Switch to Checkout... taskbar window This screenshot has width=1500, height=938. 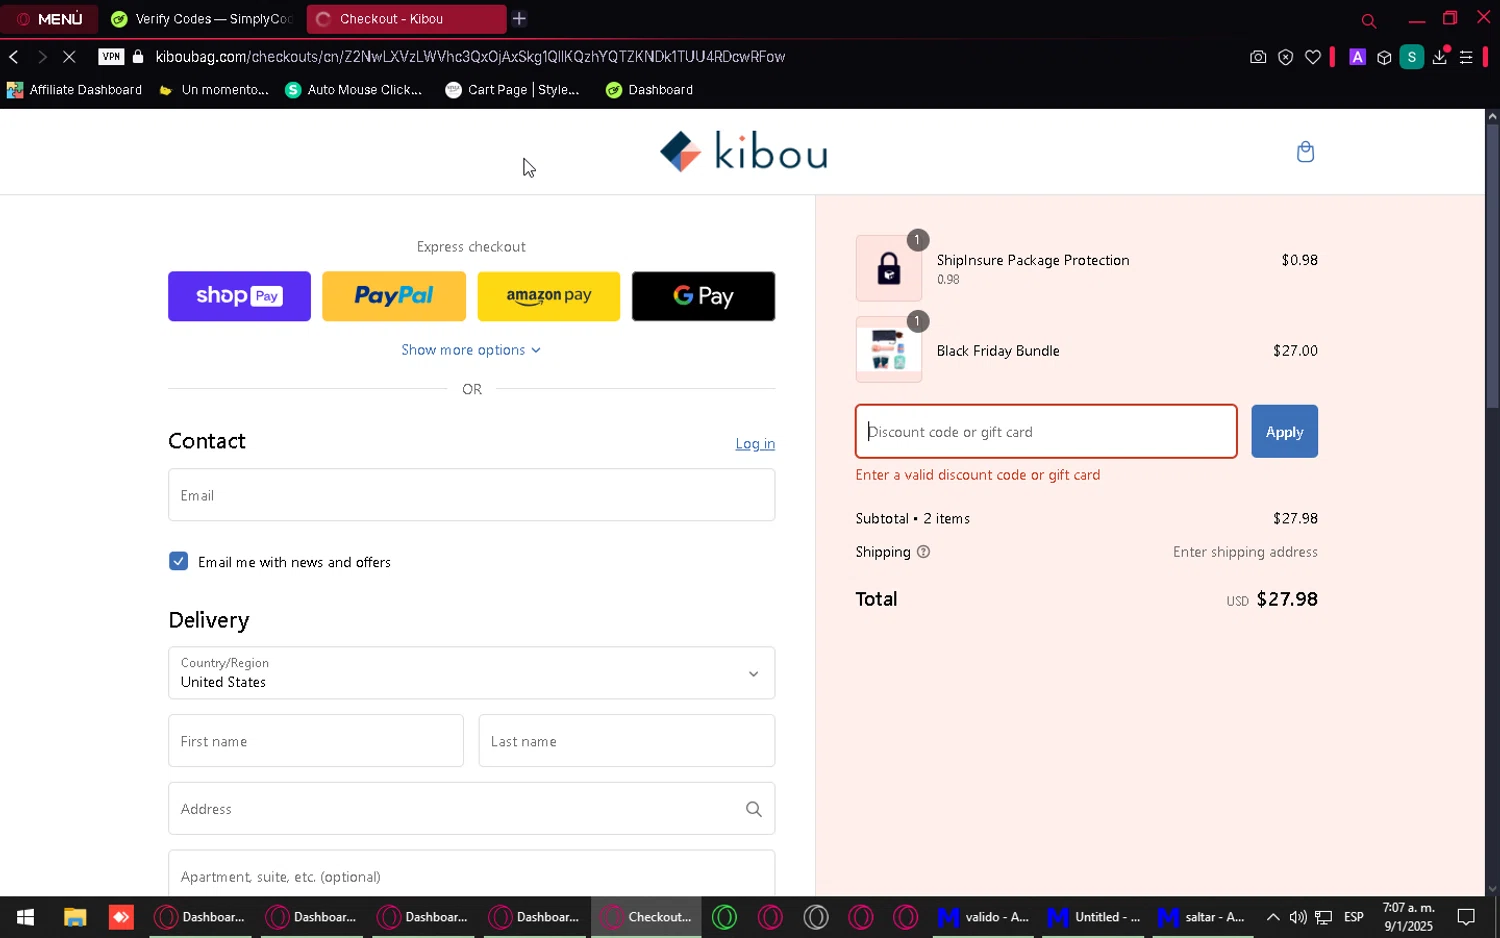click(x=647, y=917)
